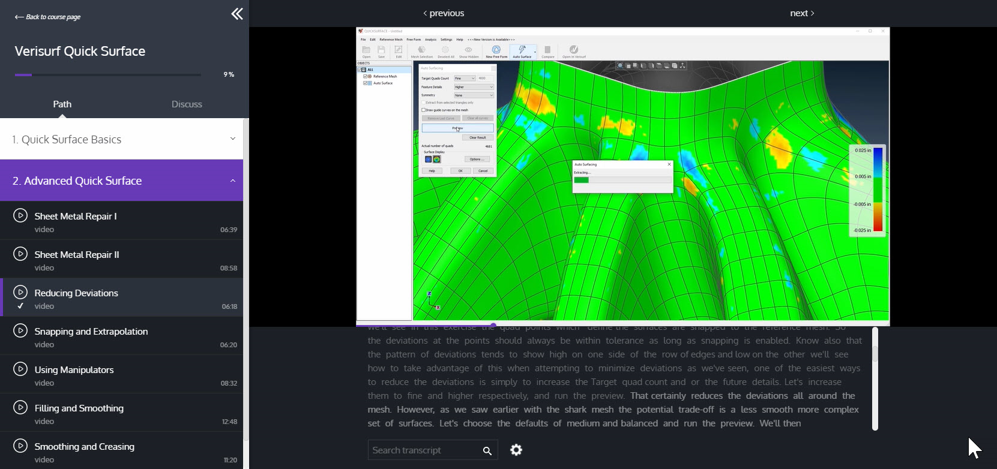Click the Open toolbar icon in QuickSurface
Screen dimensions: 997x469
(366, 52)
